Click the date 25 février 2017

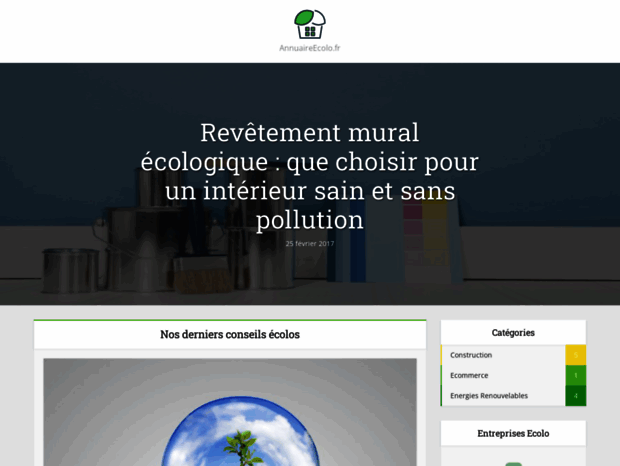(310, 243)
